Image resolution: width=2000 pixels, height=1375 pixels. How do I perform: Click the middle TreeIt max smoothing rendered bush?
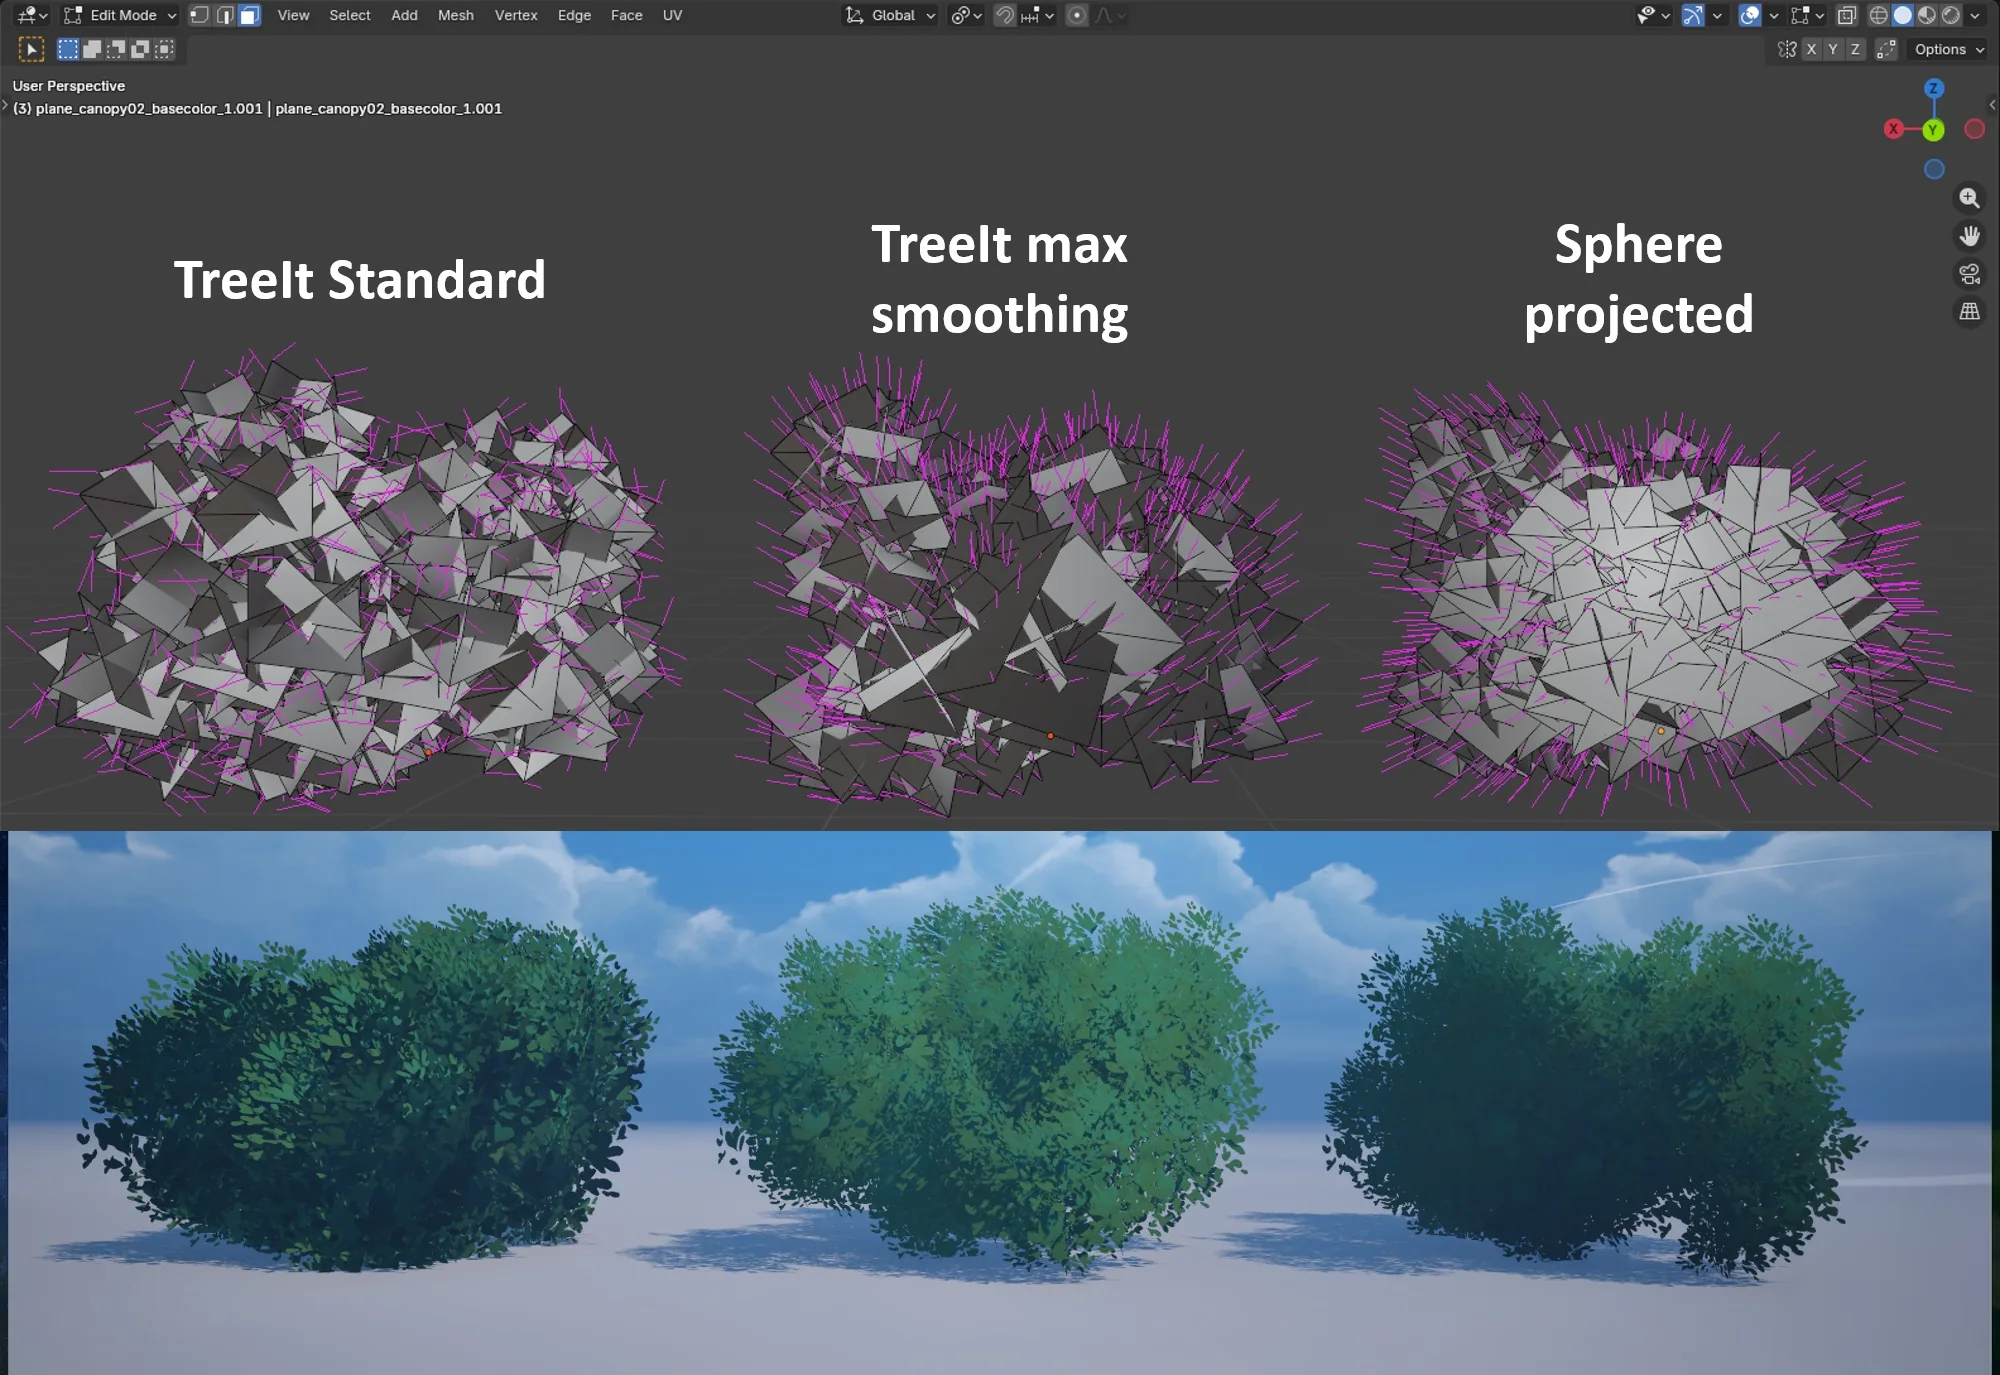coord(990,1080)
